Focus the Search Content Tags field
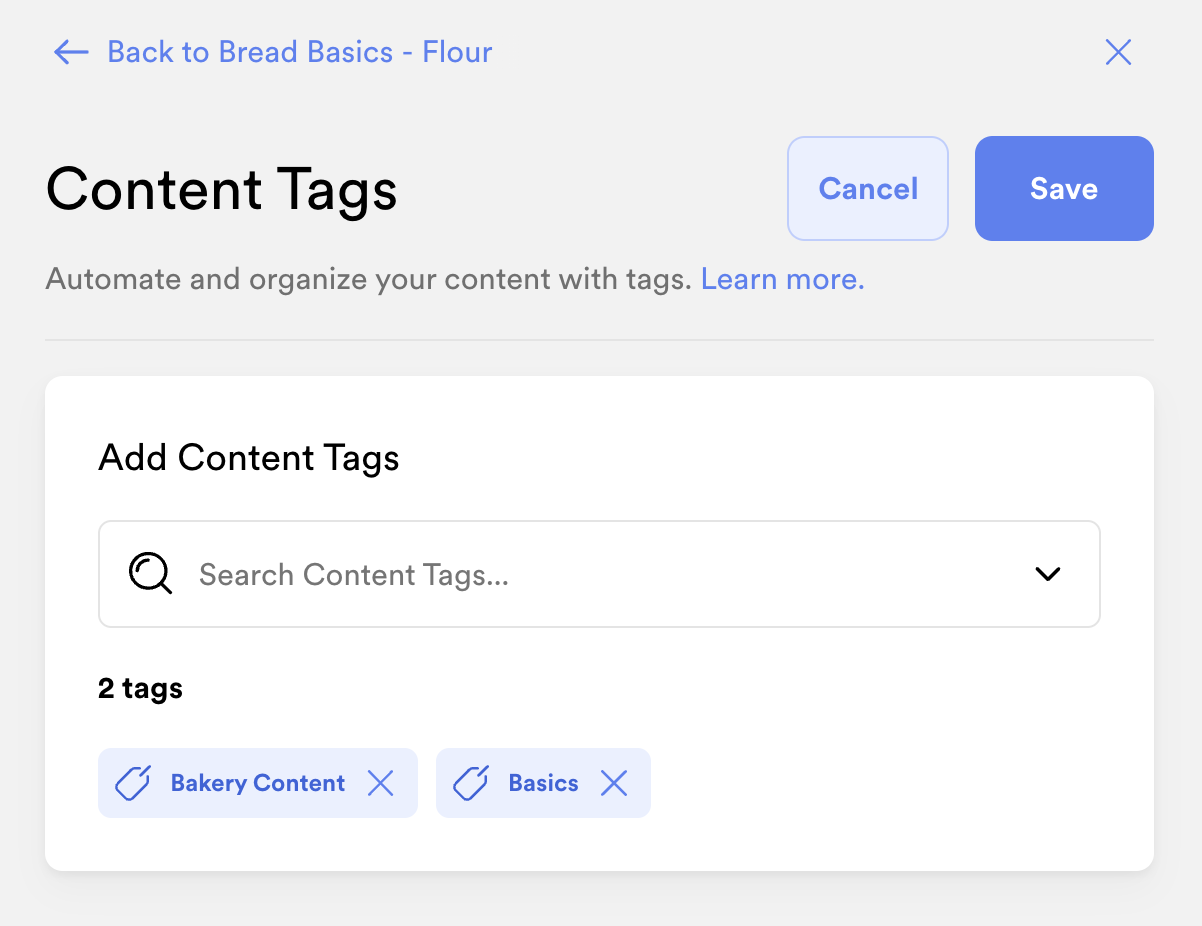 599,574
